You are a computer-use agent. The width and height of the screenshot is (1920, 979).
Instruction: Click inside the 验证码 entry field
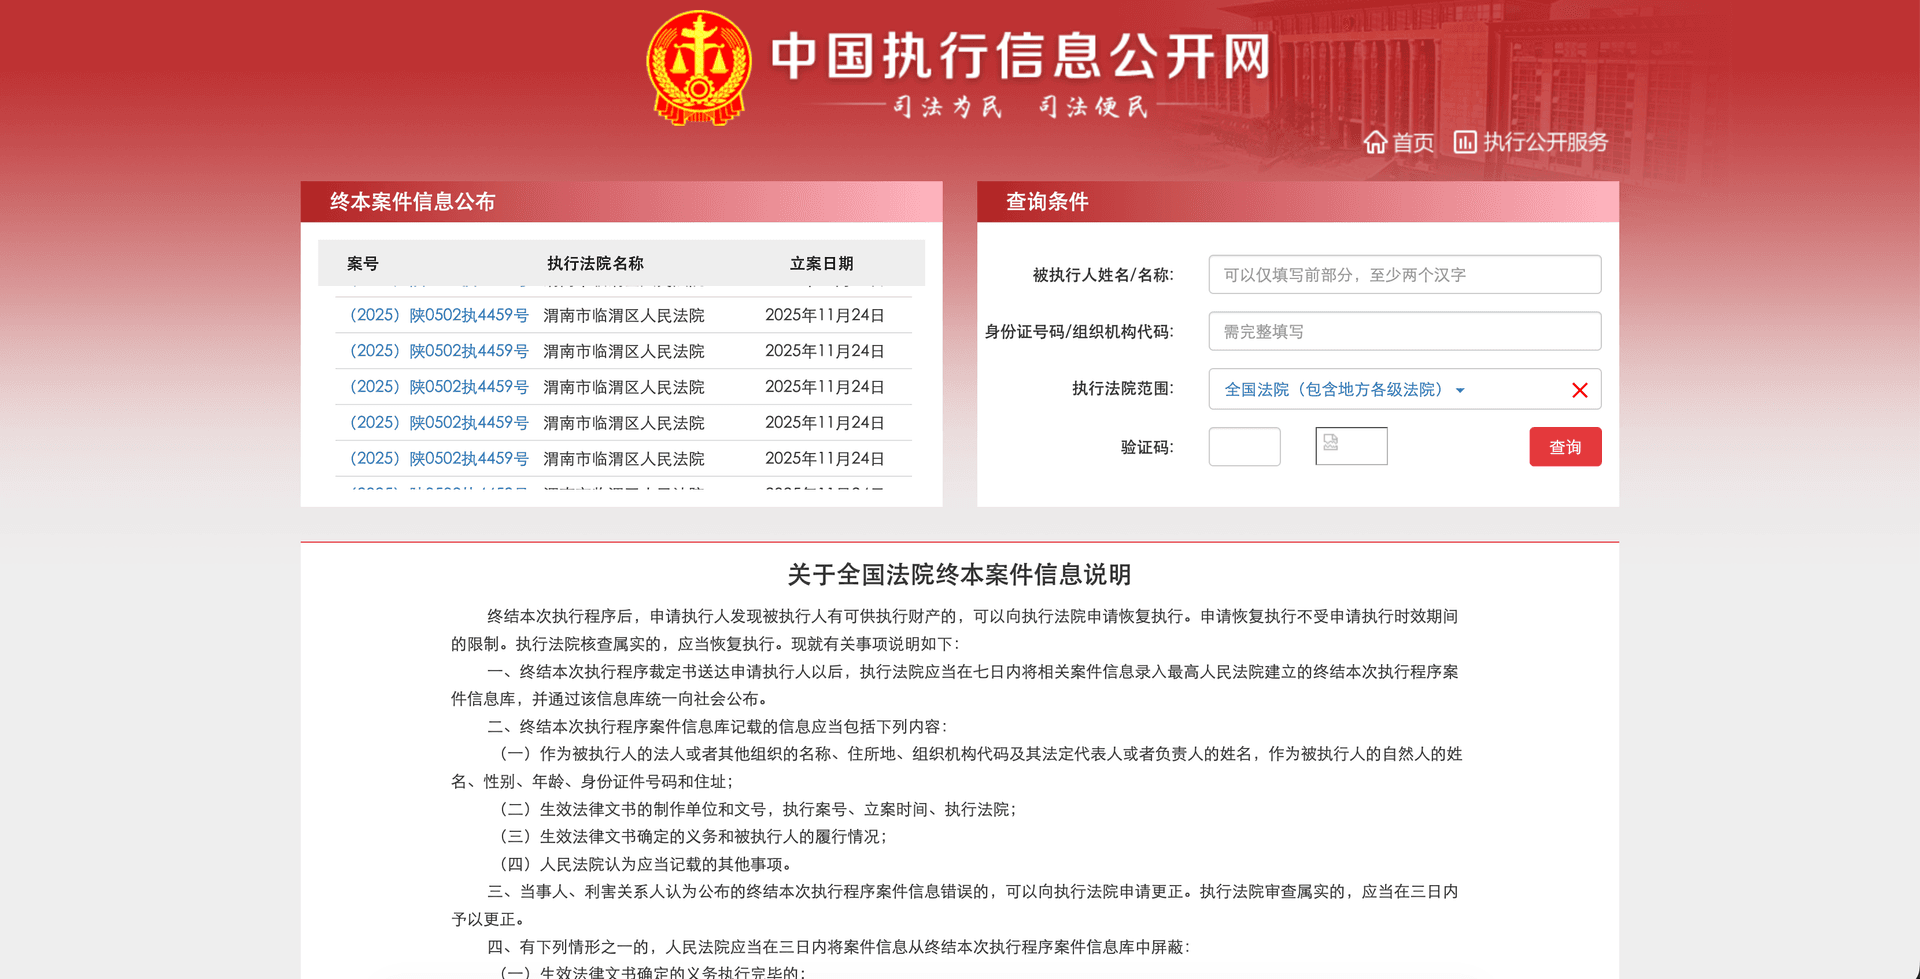tap(1244, 446)
